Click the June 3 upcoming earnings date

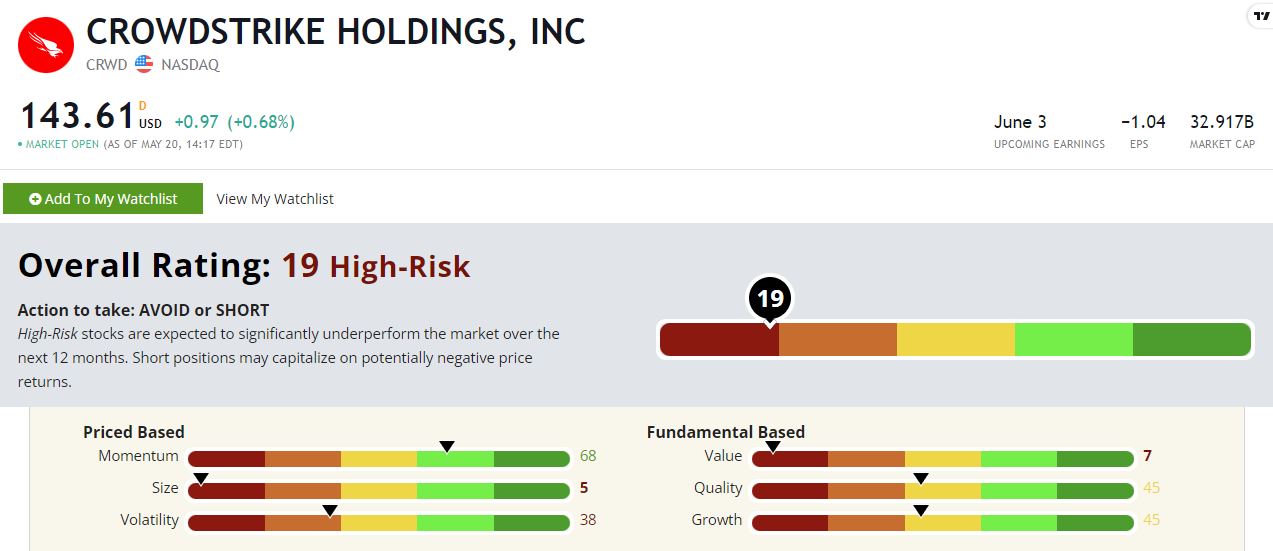pyautogui.click(x=1020, y=122)
